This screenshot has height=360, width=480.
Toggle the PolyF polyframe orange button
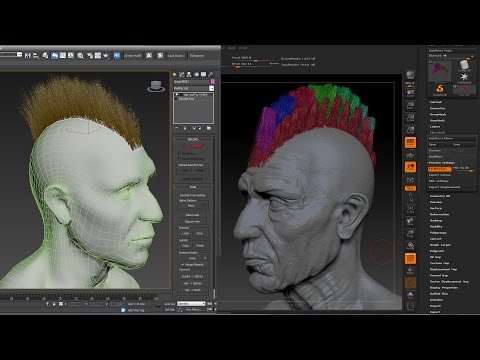(410, 259)
